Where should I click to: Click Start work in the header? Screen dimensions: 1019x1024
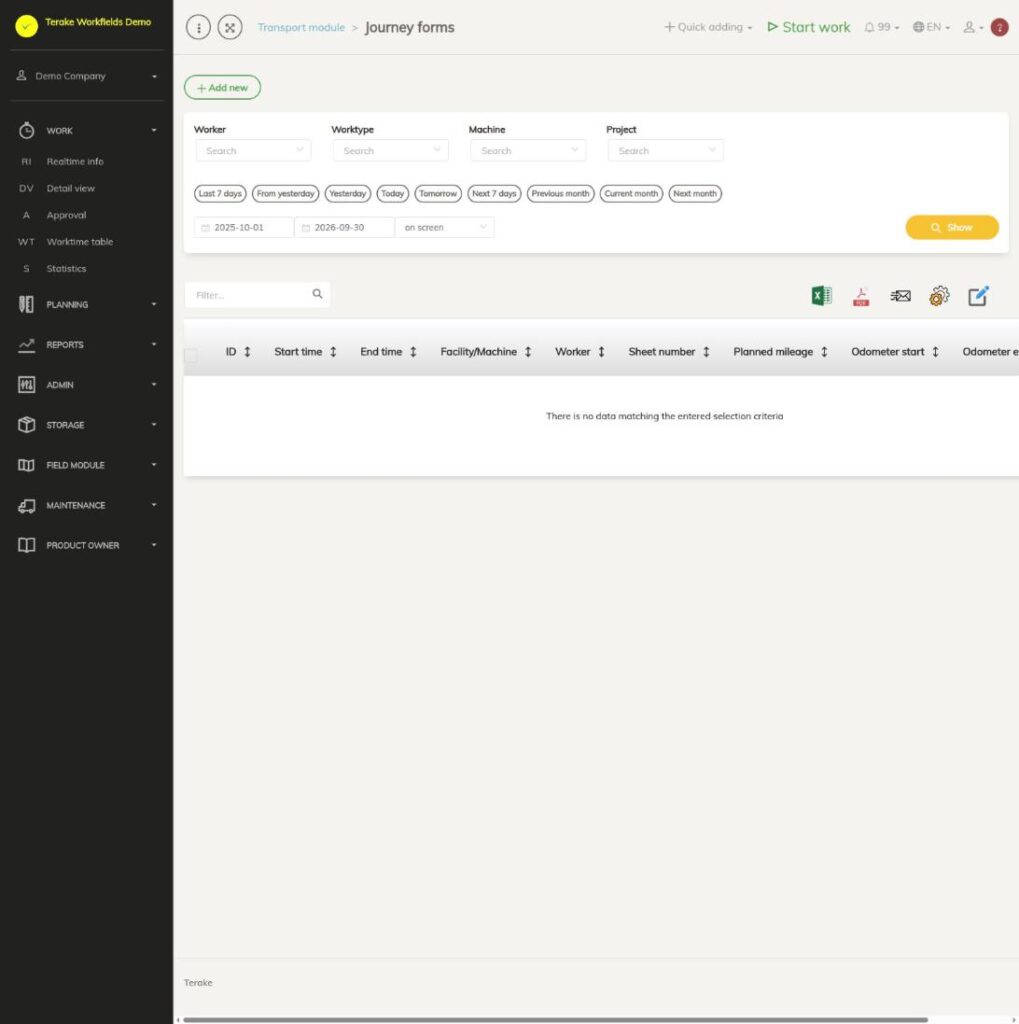coord(809,27)
